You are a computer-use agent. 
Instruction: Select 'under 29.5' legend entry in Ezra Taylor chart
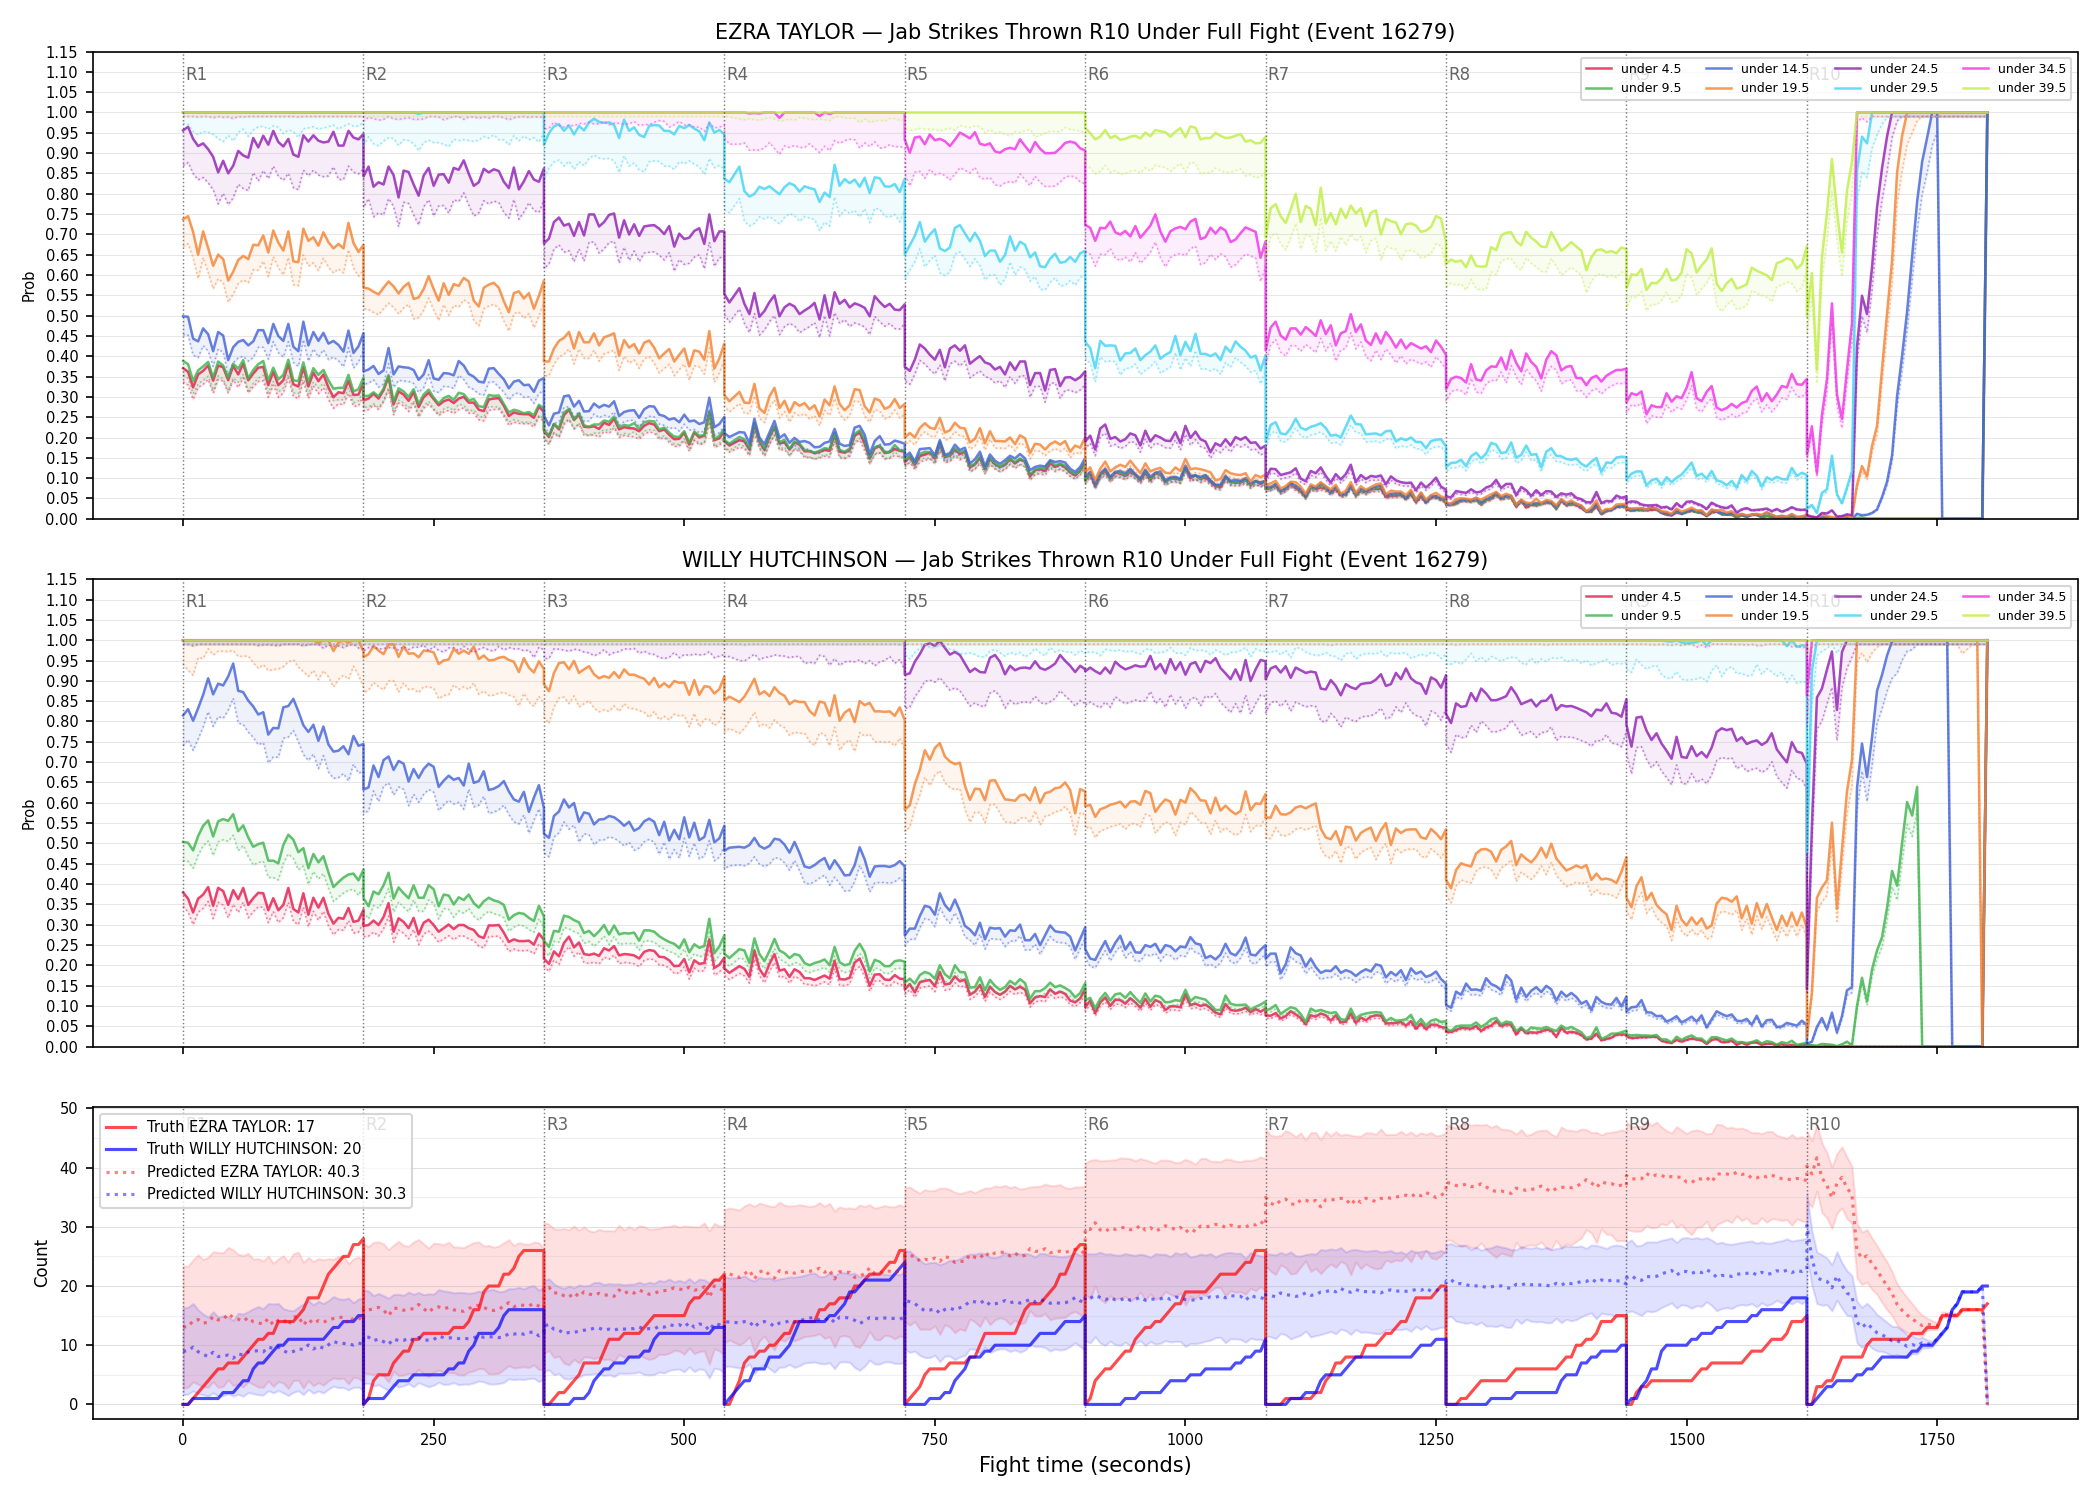tap(1886, 88)
